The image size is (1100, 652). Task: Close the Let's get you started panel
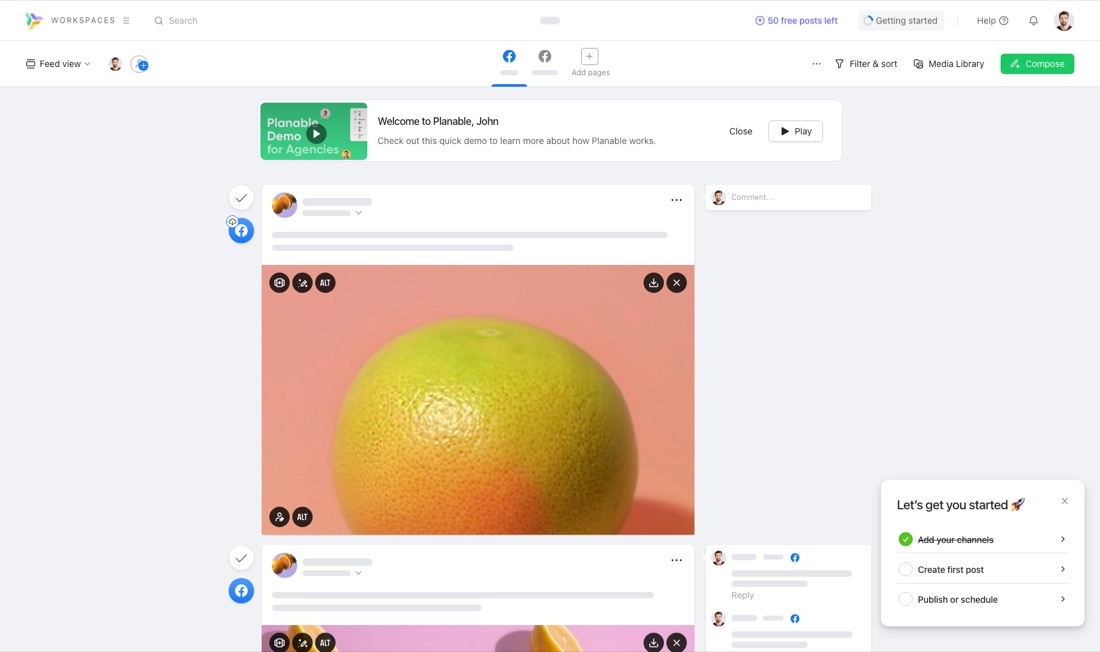pyautogui.click(x=1064, y=501)
